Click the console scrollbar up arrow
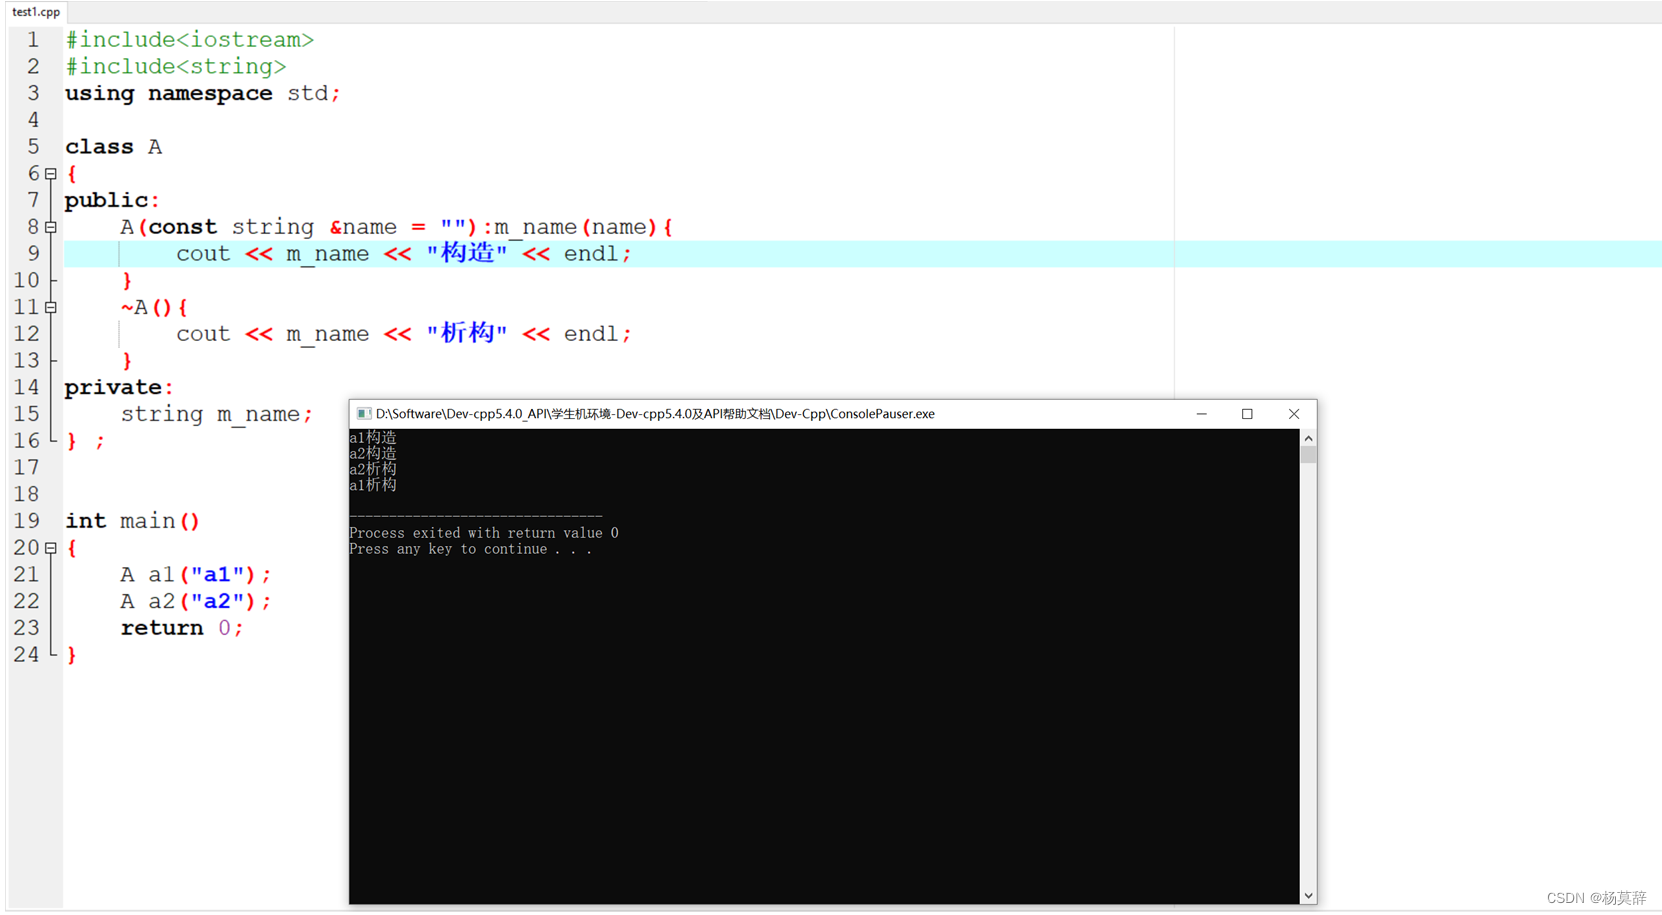 1308,438
